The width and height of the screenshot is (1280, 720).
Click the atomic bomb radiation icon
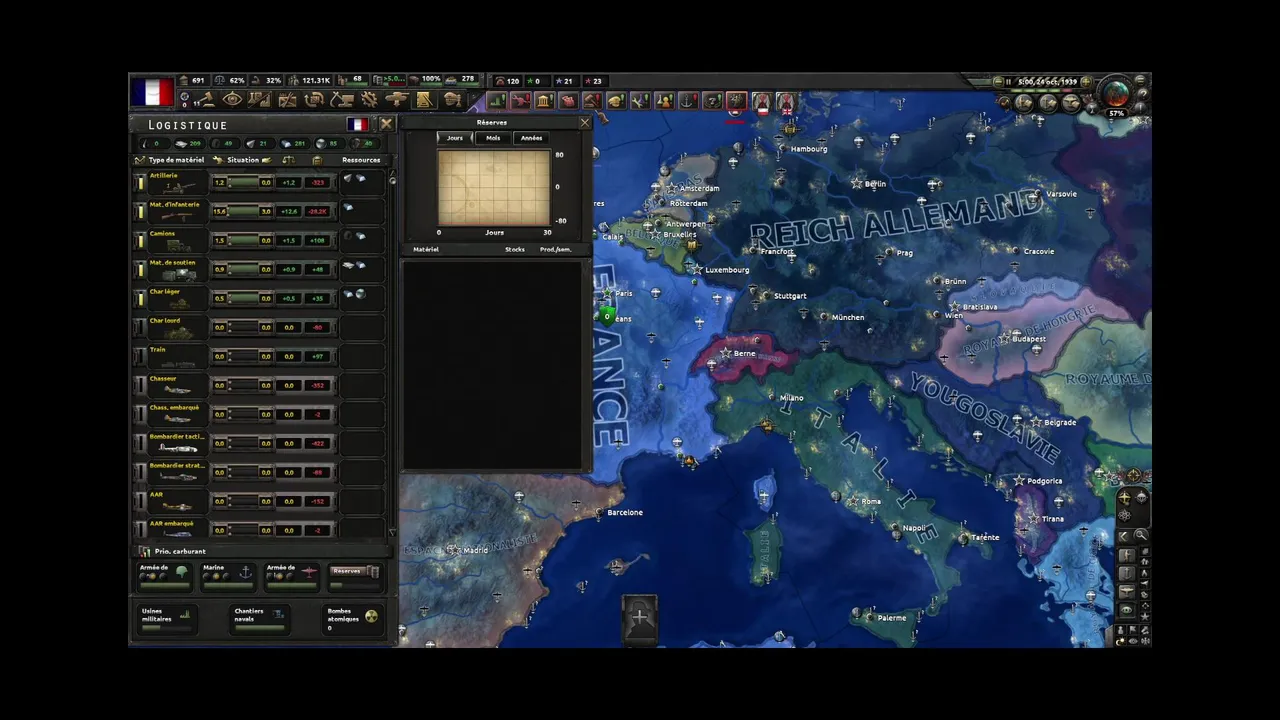371,616
